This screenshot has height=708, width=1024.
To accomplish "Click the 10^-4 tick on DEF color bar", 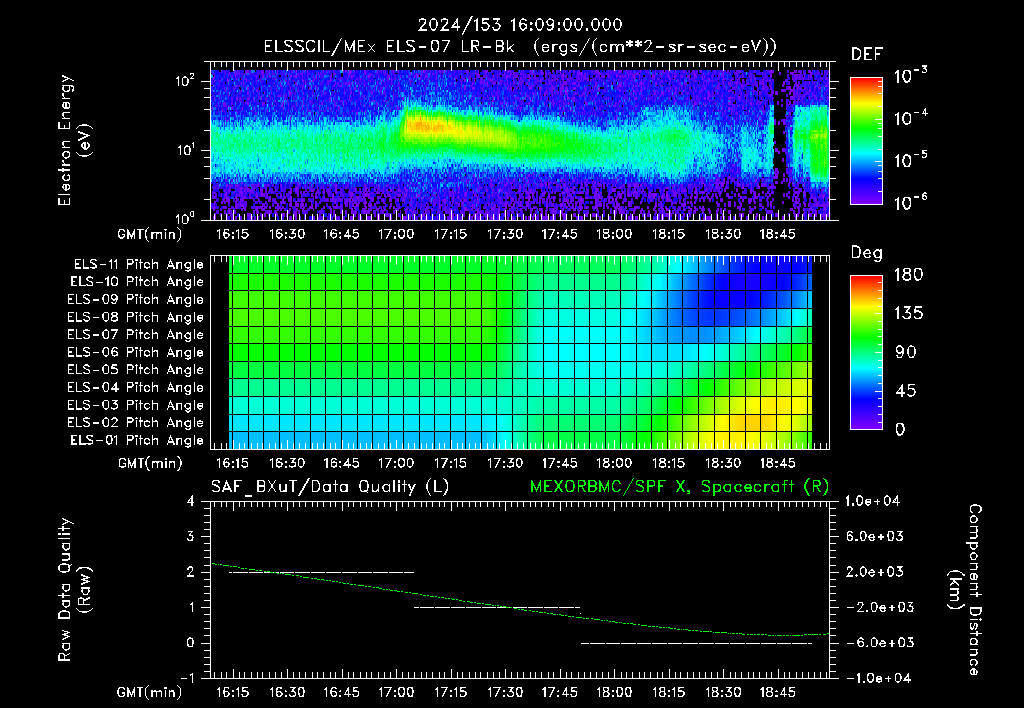I will (910, 118).
